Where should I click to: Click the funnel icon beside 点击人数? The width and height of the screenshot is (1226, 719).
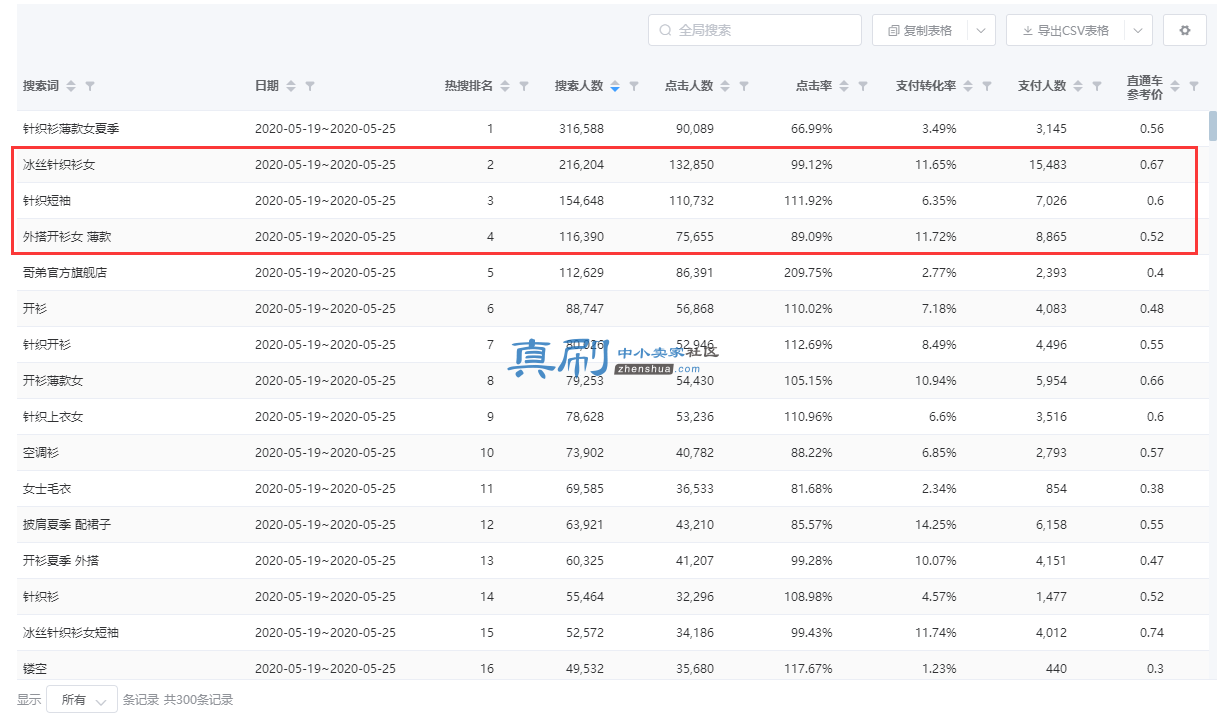coord(744,86)
